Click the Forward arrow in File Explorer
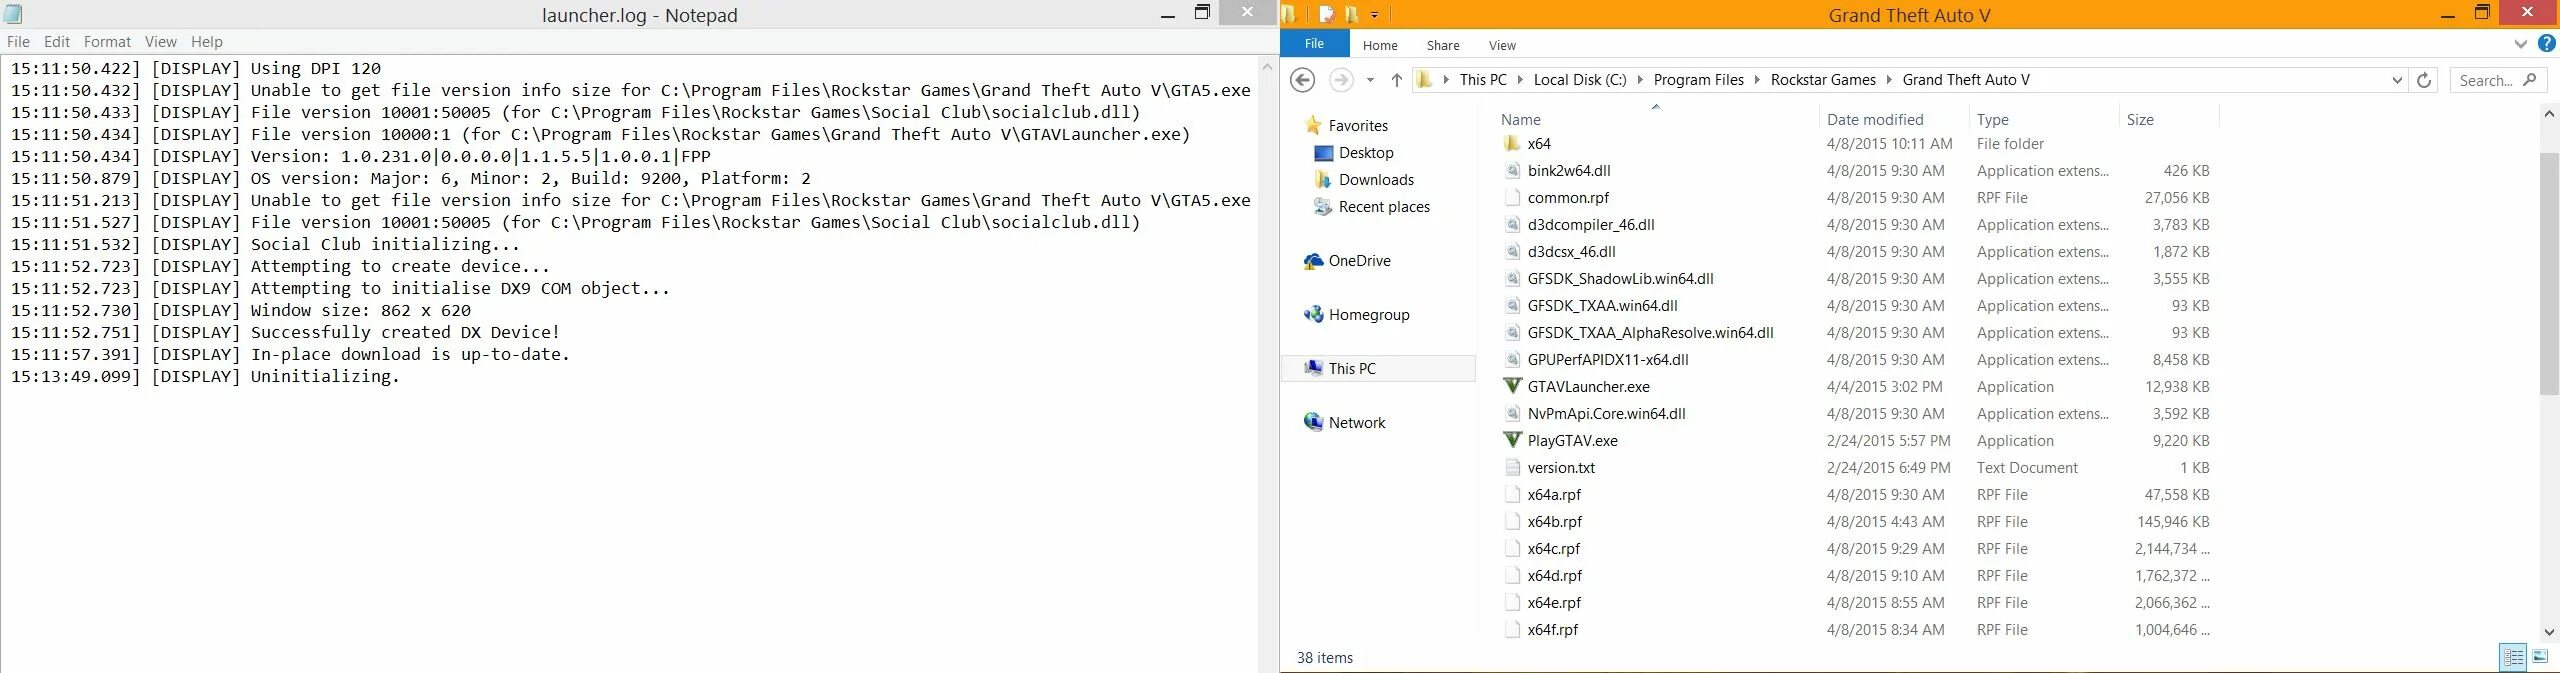 (x=1341, y=80)
